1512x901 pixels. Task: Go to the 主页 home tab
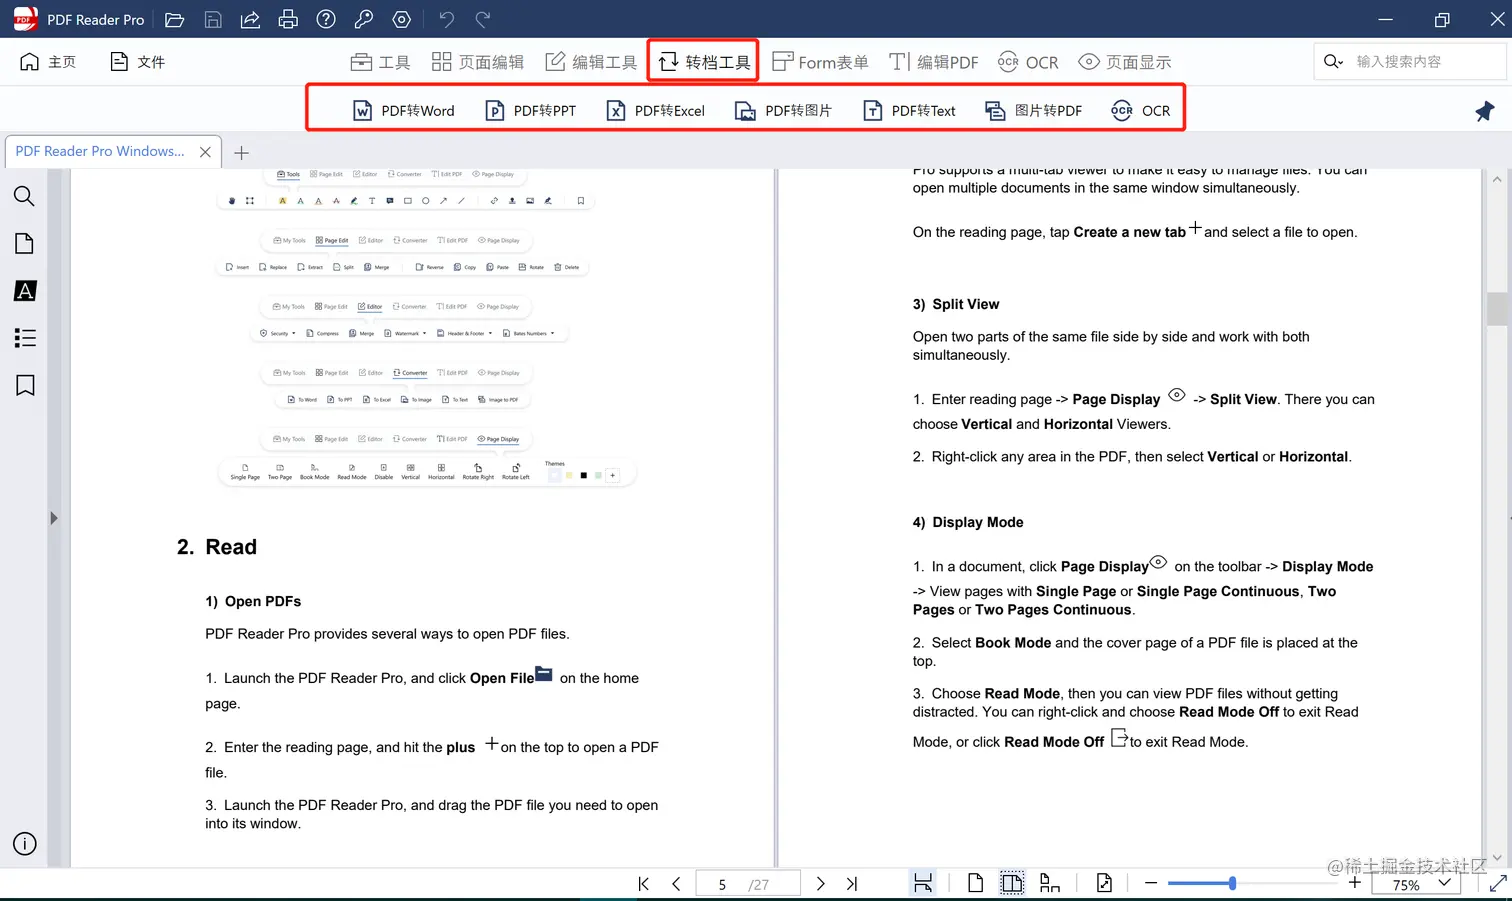point(48,62)
